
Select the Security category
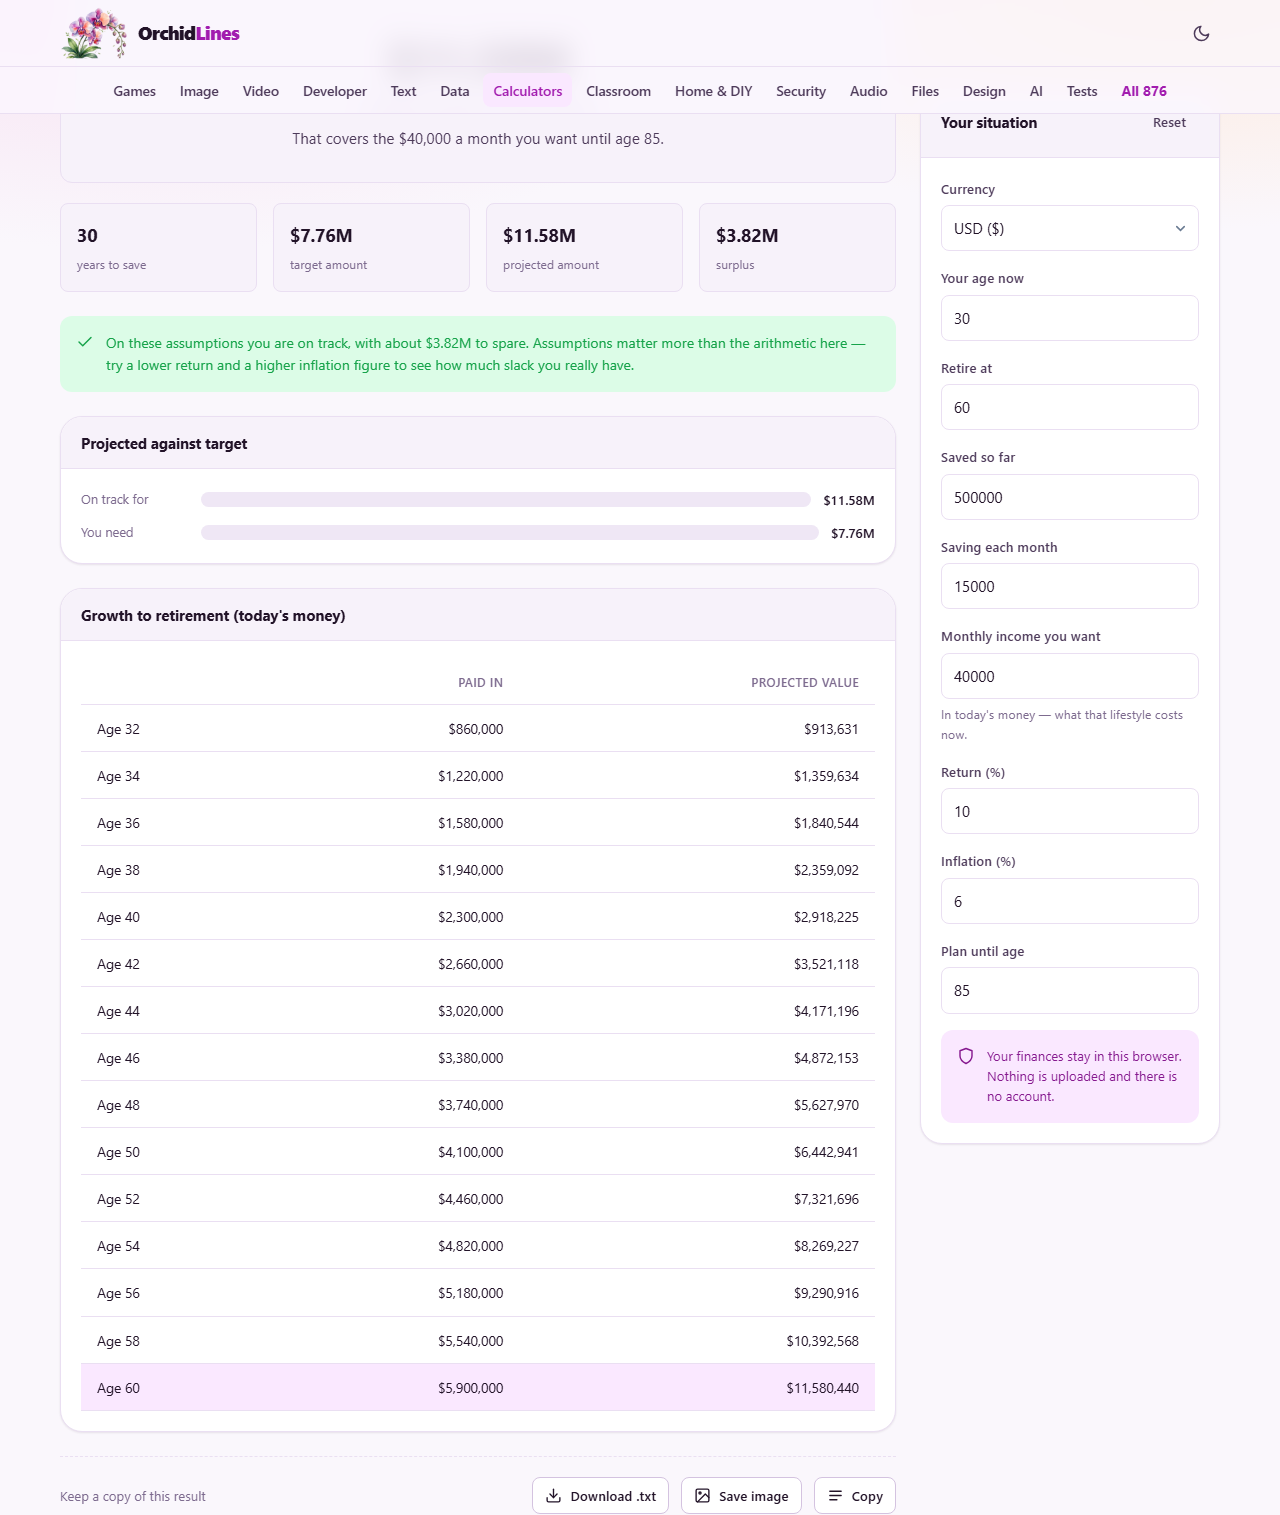pos(801,91)
